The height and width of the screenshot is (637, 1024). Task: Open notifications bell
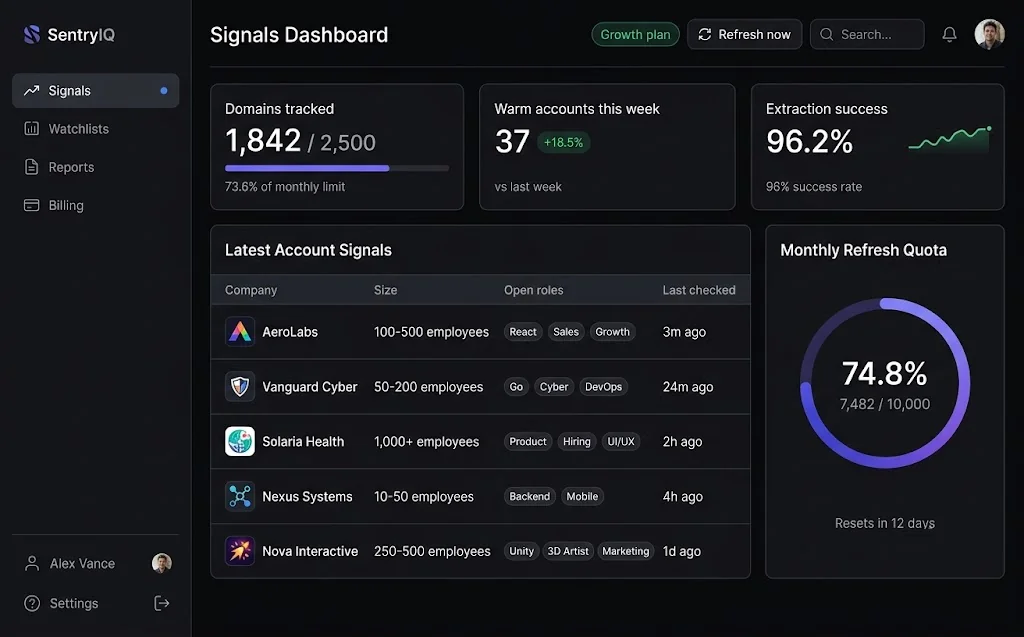(950, 35)
